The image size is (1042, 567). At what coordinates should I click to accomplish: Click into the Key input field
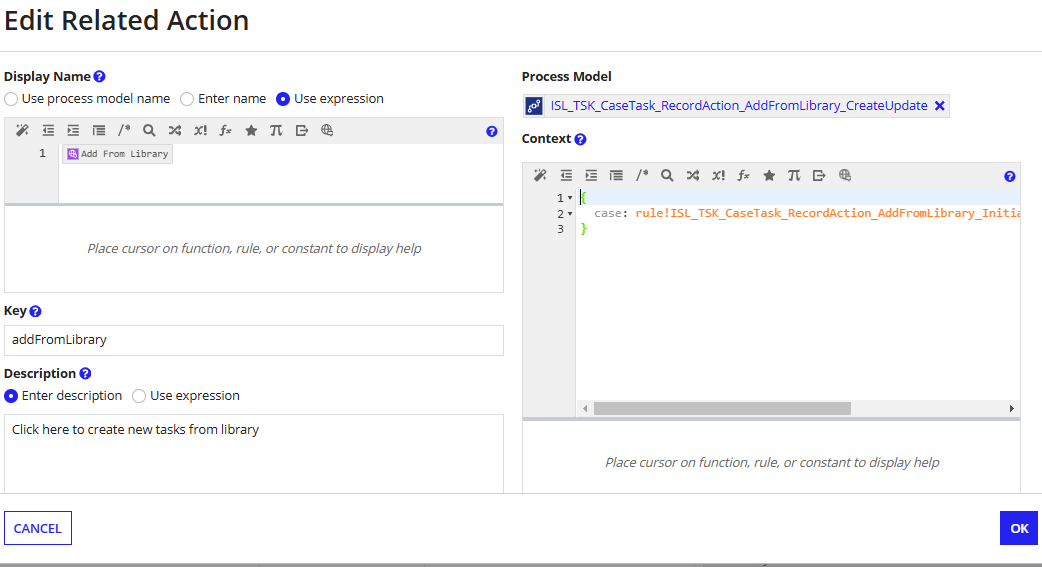[254, 340]
